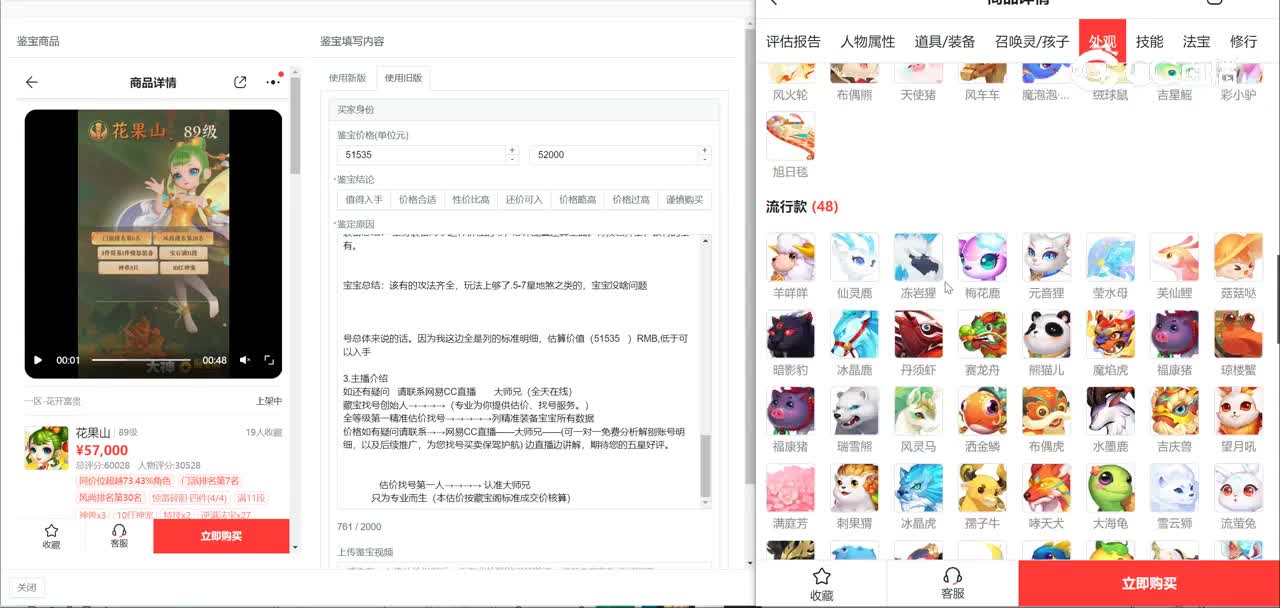Open the 人物属性 tab
This screenshot has height=608, width=1280.
point(868,42)
